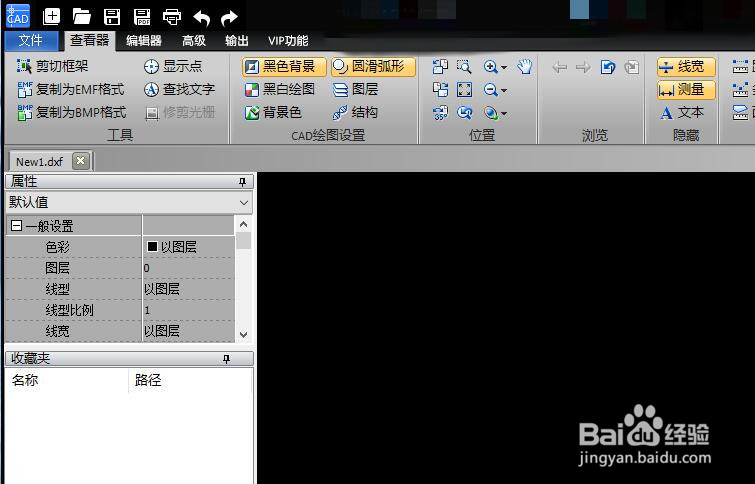This screenshot has width=755, height=484.
Task: Pin the 收藏夹 favorites panel
Action: coord(226,359)
